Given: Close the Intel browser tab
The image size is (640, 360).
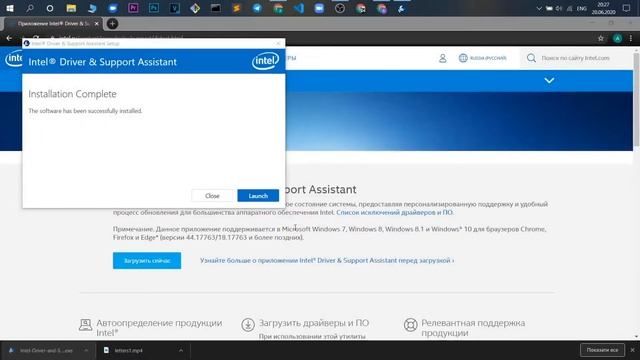Looking at the screenshot, I should (x=97, y=24).
